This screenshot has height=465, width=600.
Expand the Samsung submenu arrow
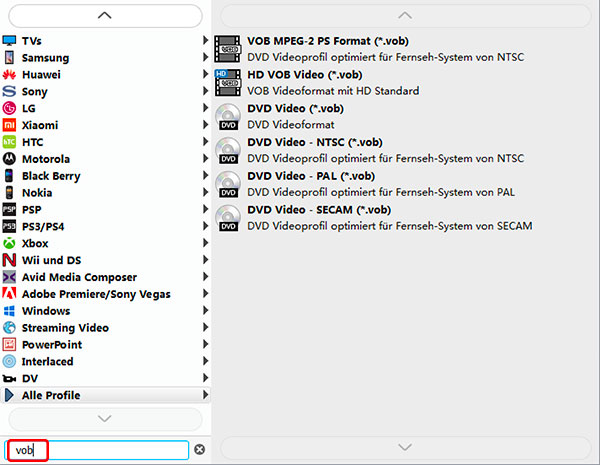205,57
